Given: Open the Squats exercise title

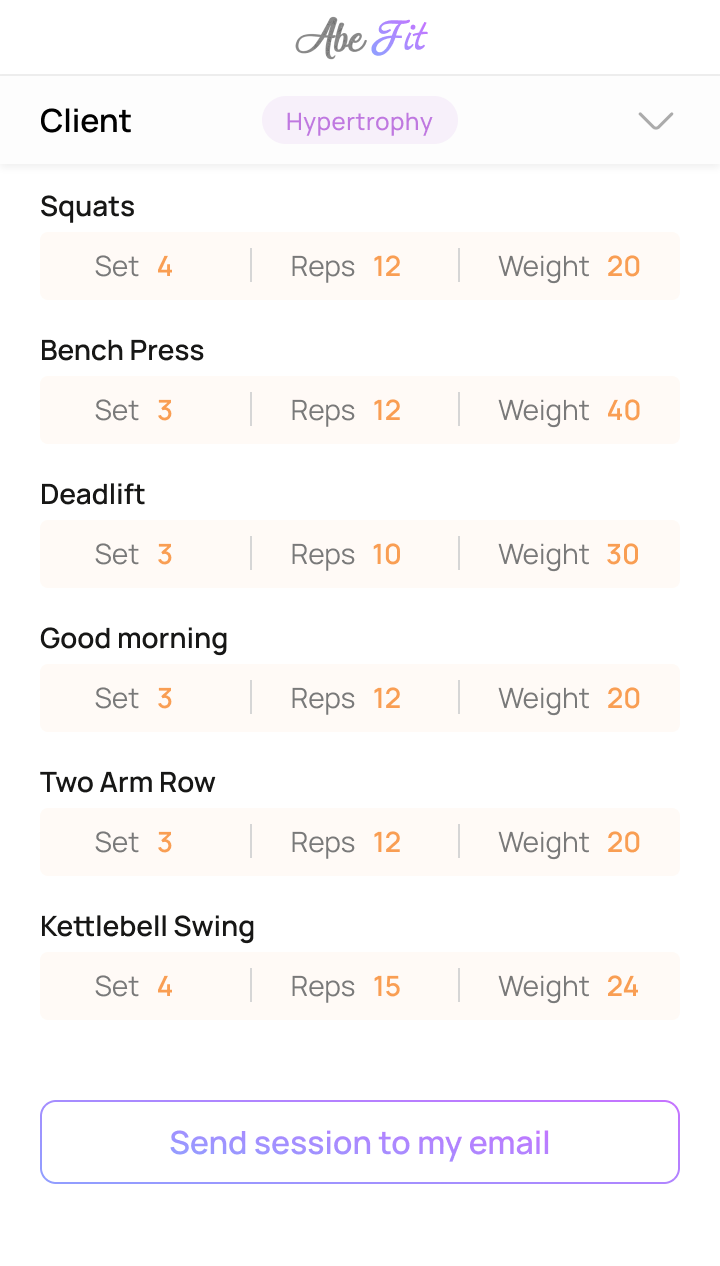Looking at the screenshot, I should tap(88, 206).
